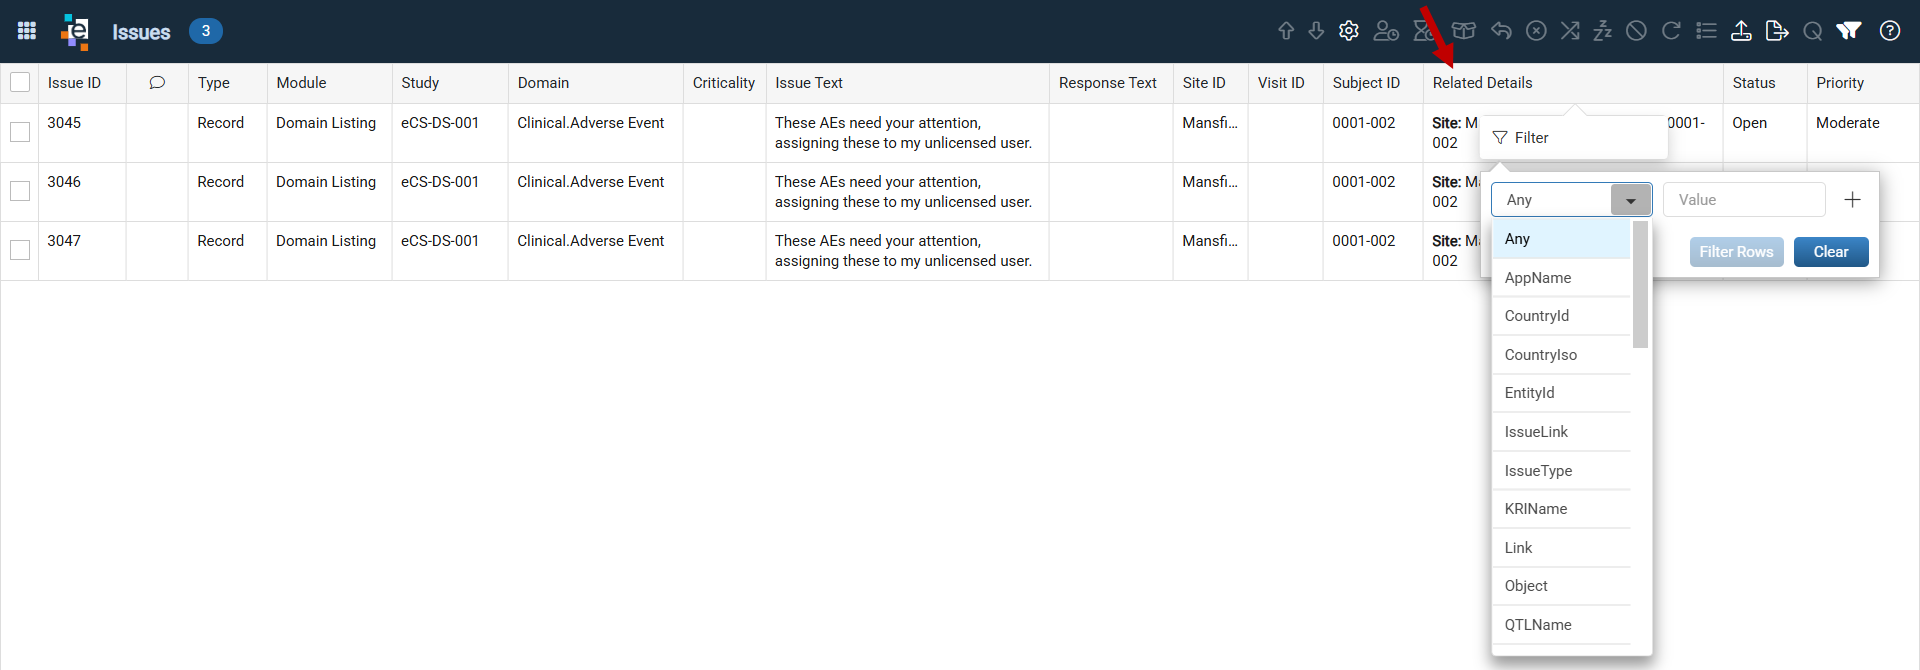This screenshot has width=1920, height=670.
Task: Toggle the select-all checkbox in the header
Action: [20, 83]
